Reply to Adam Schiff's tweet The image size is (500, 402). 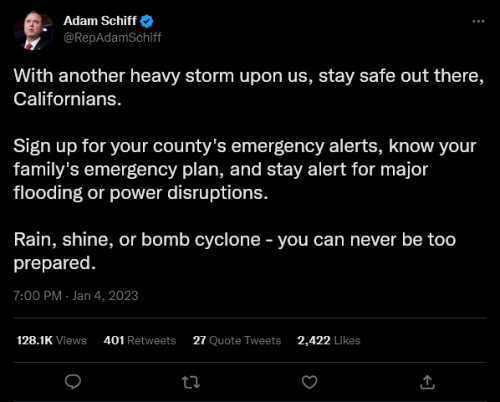(x=73, y=382)
